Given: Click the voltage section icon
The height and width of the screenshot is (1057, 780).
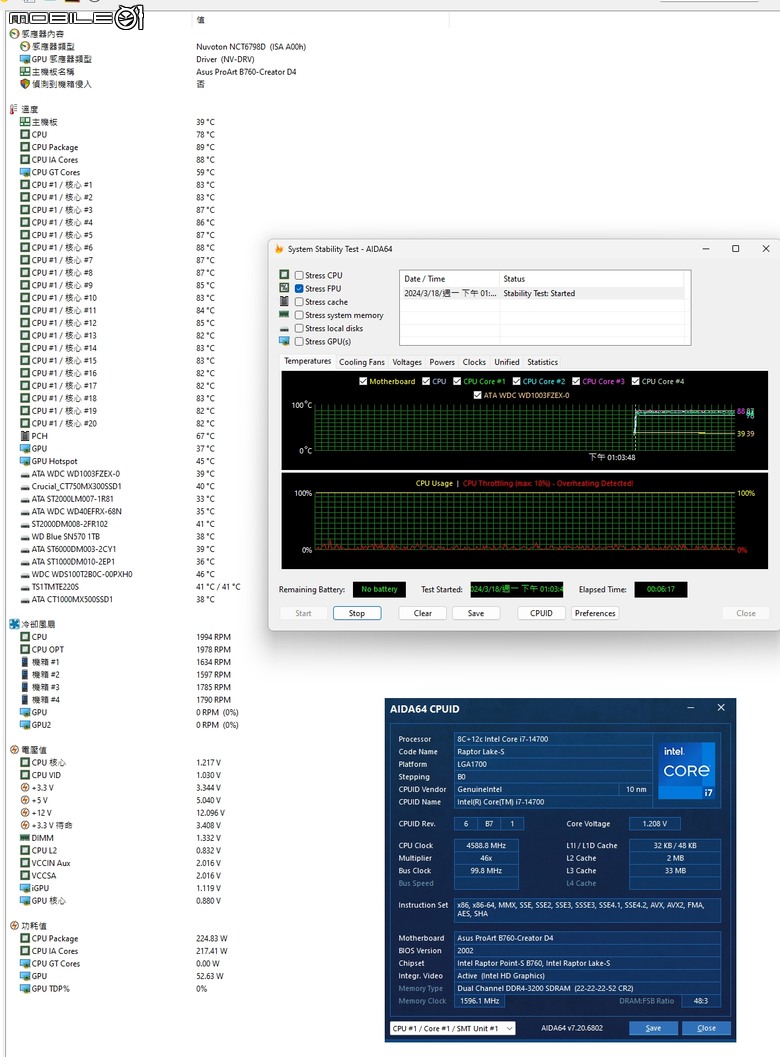Looking at the screenshot, I should [x=14, y=750].
